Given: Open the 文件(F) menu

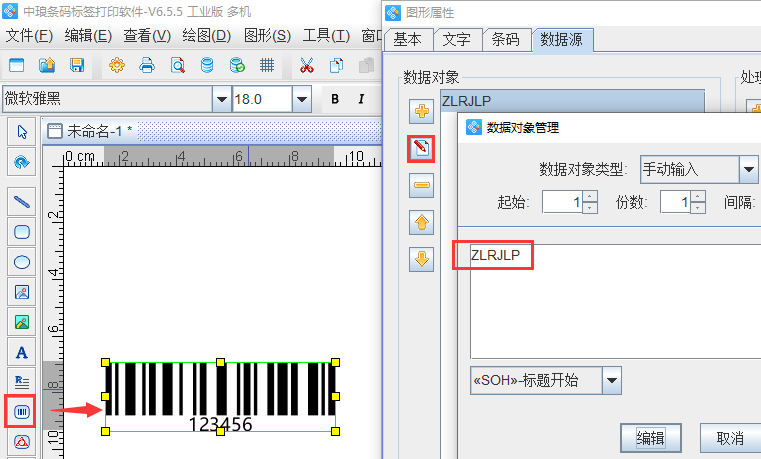Looking at the screenshot, I should tap(29, 35).
